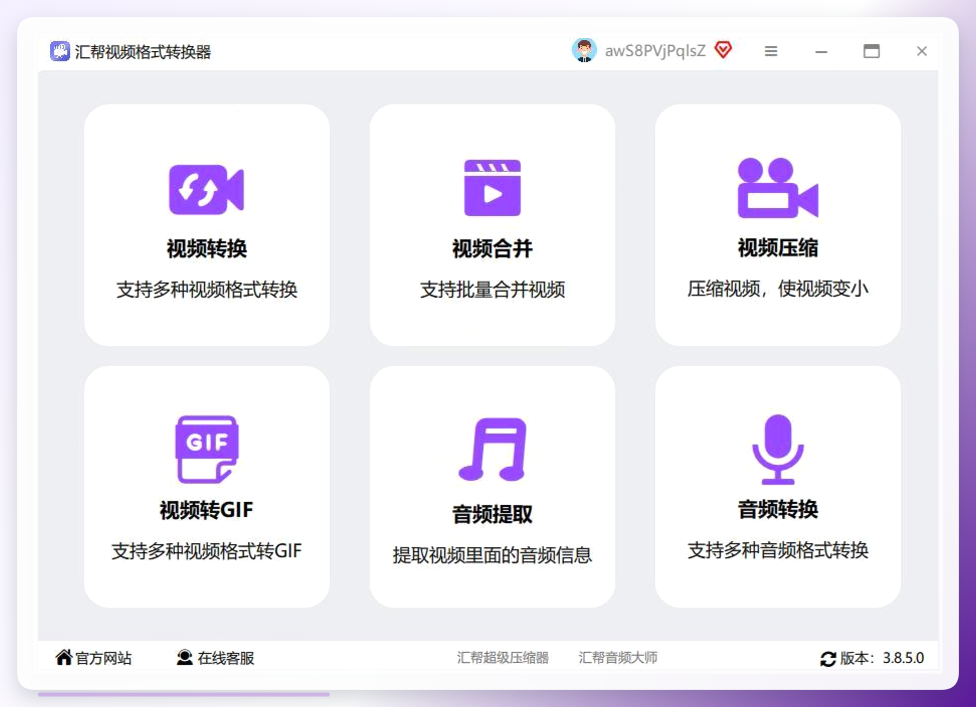976x707 pixels.
Task: Click the window title 汇帮视频格式转换器
Action: click(143, 52)
